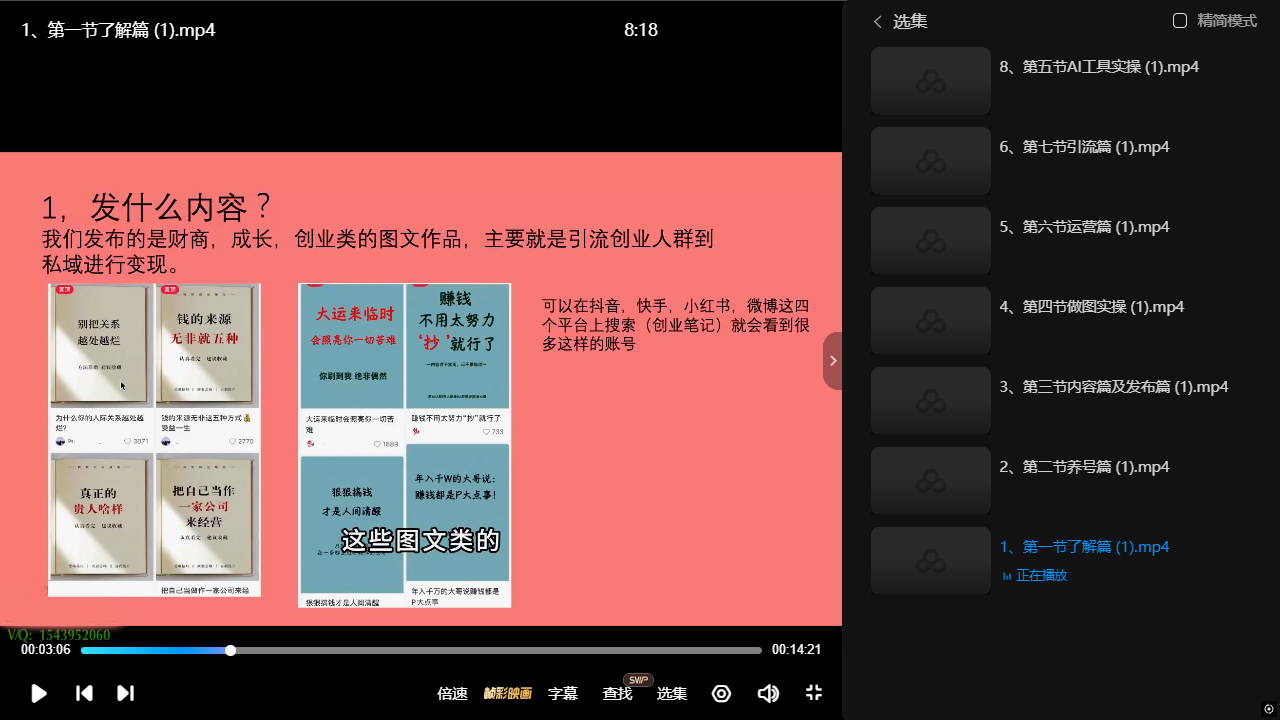Play 6、第七节引流篇 from the list
Image resolution: width=1280 pixels, height=720 pixels.
tap(1084, 147)
